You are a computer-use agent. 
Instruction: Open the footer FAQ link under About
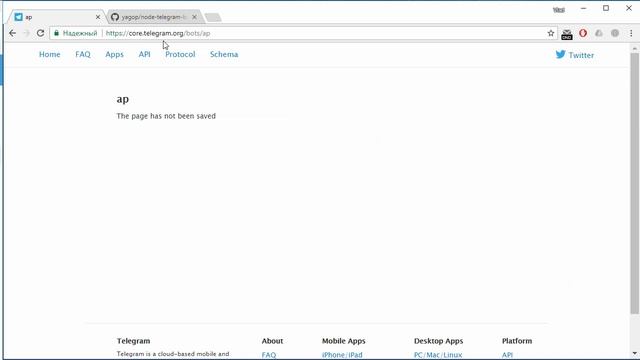(269, 355)
